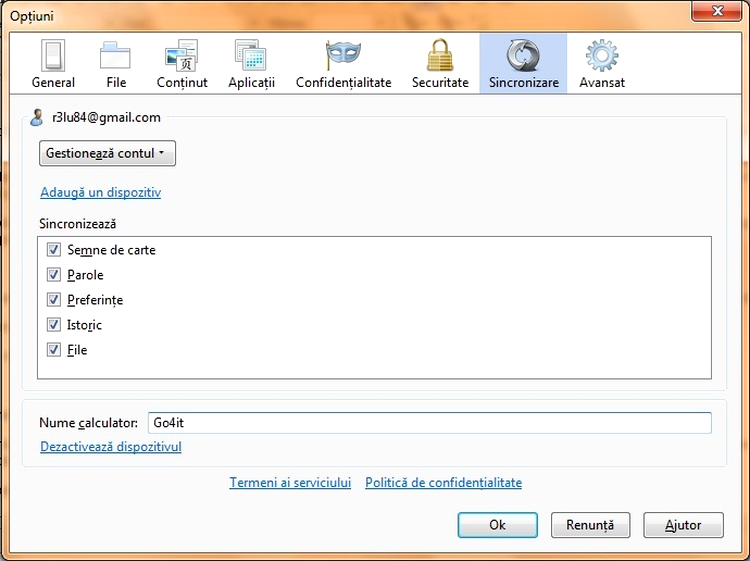This screenshot has width=750, height=561.
Task: Open the Conținut panel icon
Action: (181, 56)
